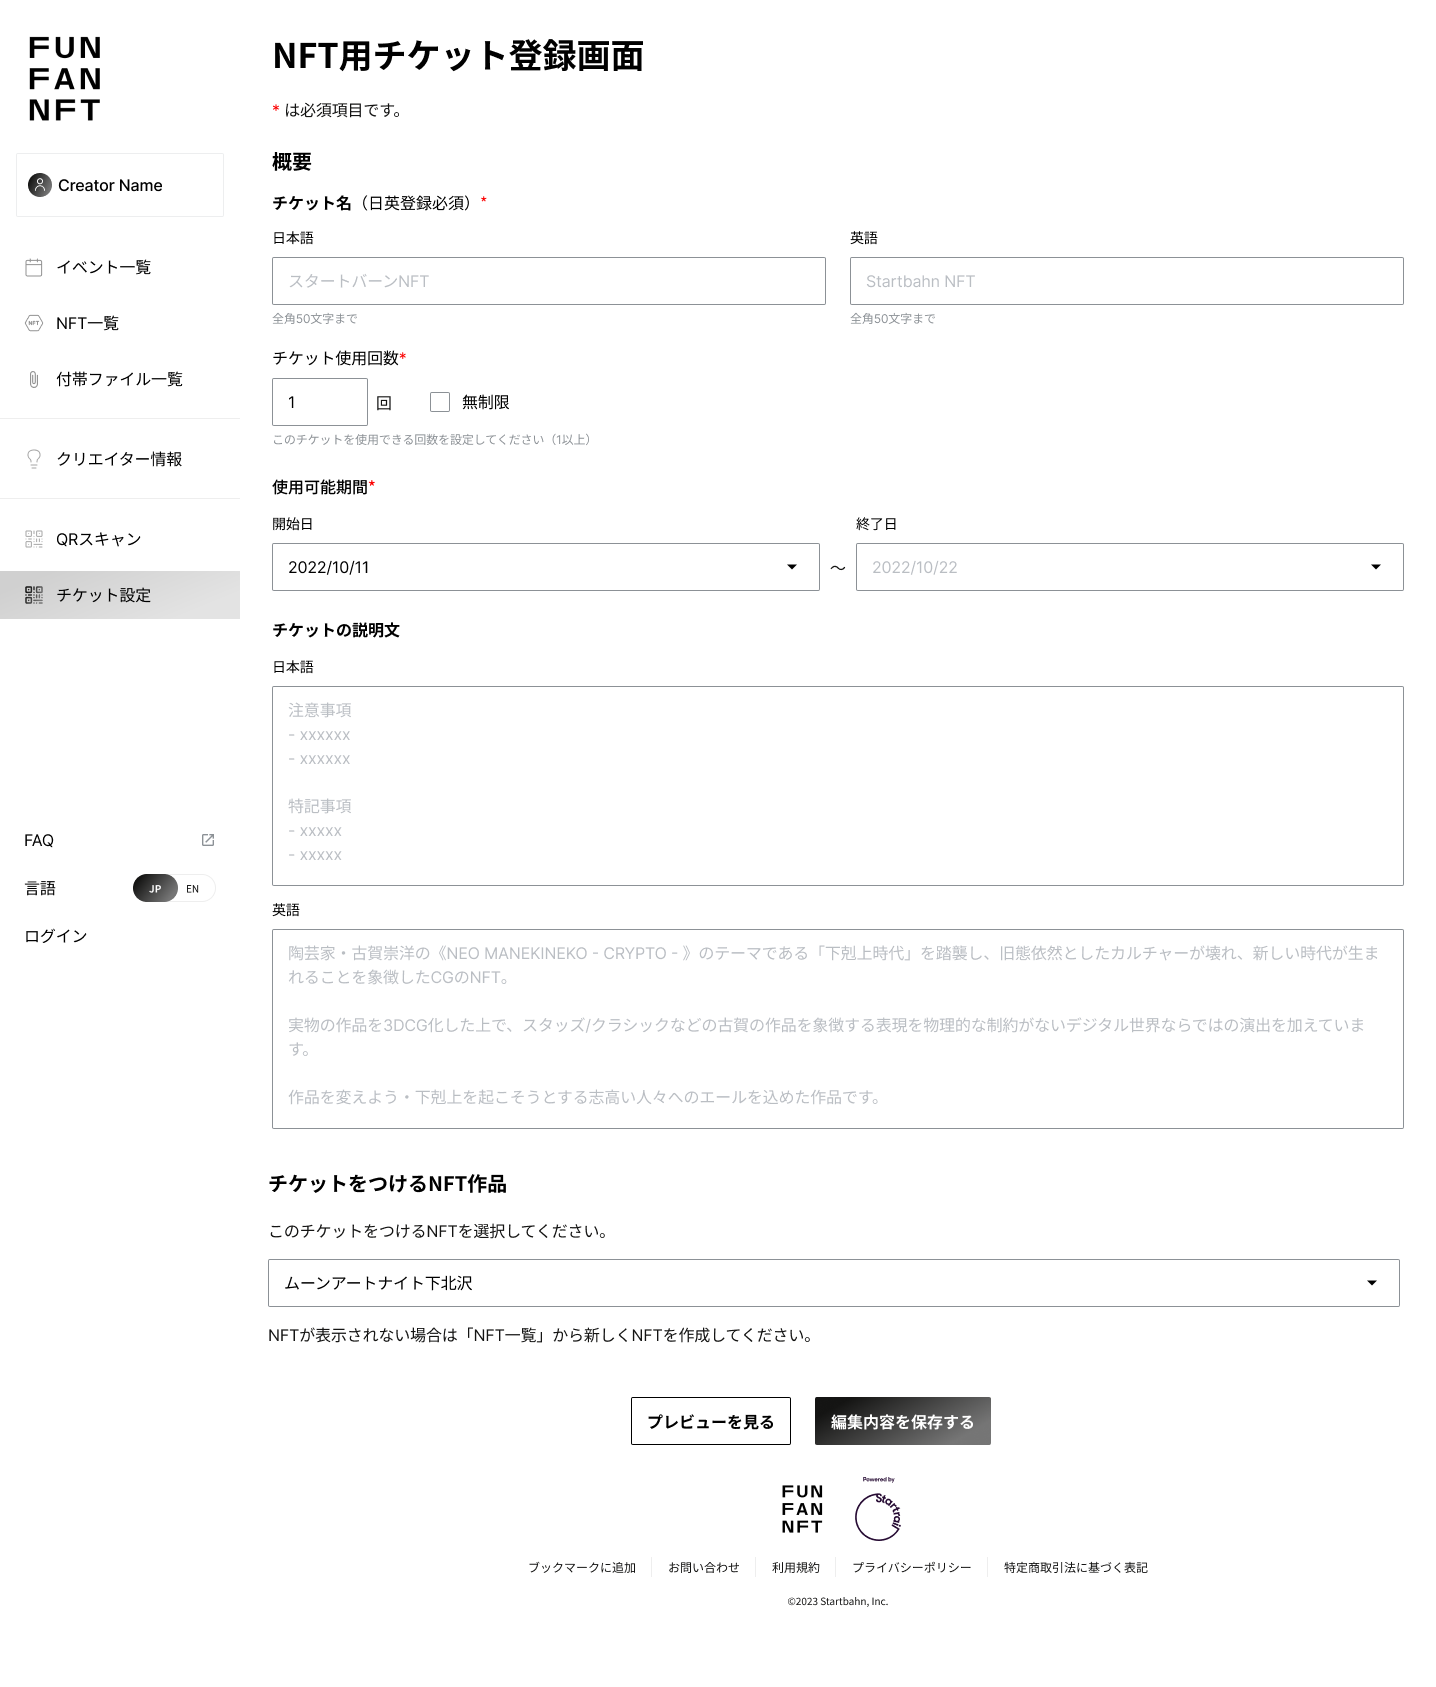Click the calendar icon for イベント一覧
Viewport: 1436px width, 1687px height.
(34, 267)
